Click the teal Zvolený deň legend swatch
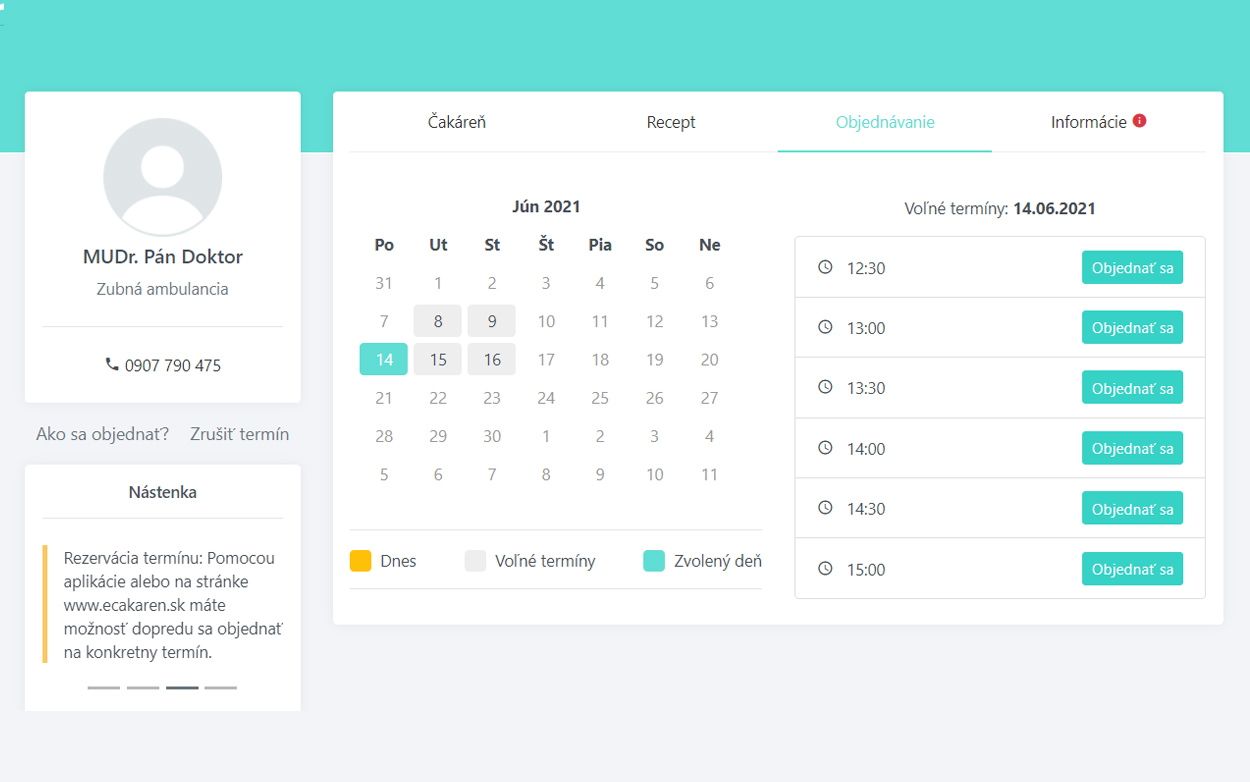 click(654, 561)
